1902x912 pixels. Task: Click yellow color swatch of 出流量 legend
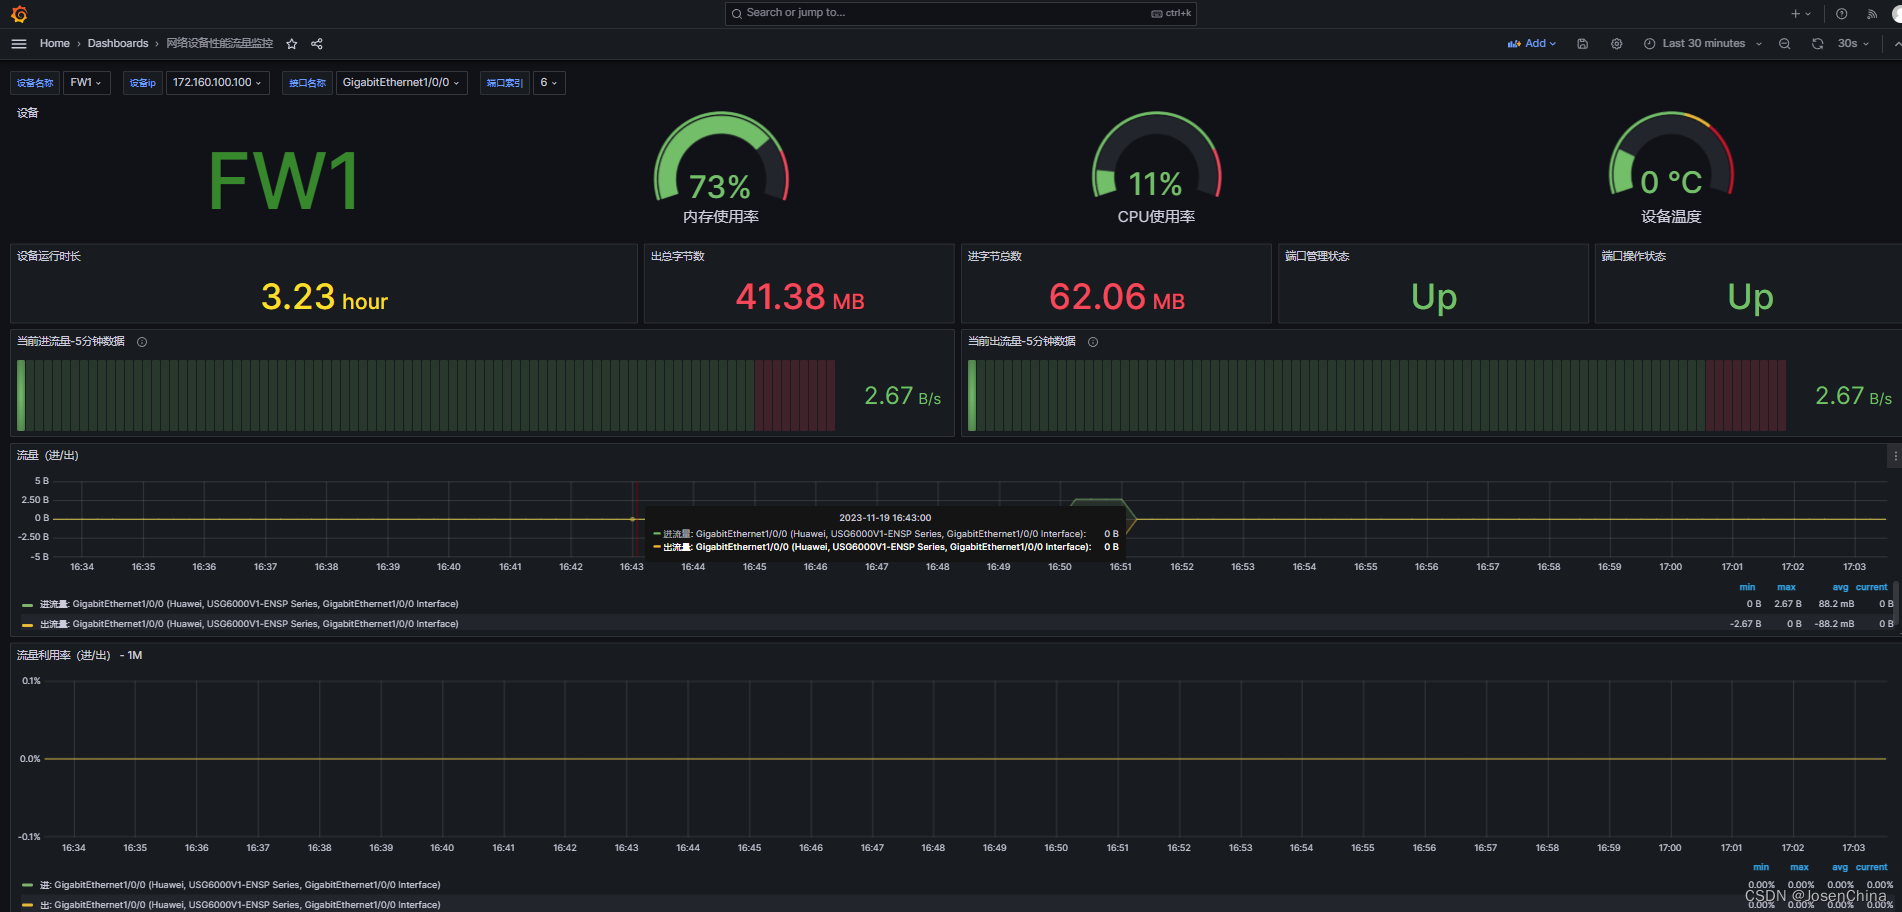tap(27, 625)
